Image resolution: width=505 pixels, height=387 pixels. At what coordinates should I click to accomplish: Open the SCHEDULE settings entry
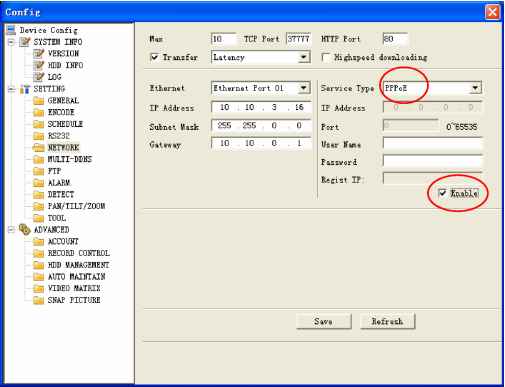pyautogui.click(x=65, y=124)
